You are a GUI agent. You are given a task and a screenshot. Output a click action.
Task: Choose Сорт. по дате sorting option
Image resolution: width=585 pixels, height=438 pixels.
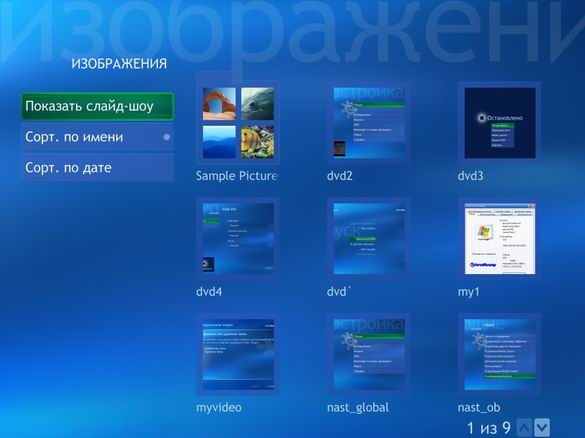click(x=98, y=168)
